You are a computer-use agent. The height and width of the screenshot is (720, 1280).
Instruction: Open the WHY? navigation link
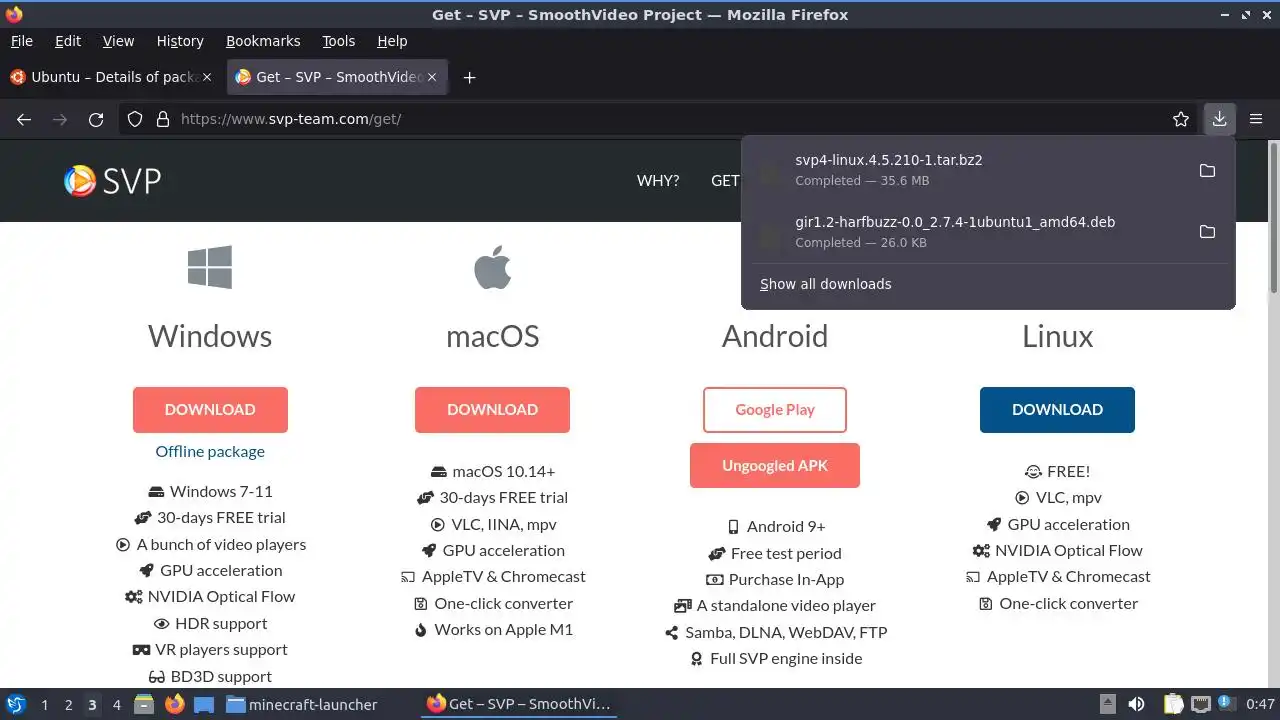(x=658, y=181)
